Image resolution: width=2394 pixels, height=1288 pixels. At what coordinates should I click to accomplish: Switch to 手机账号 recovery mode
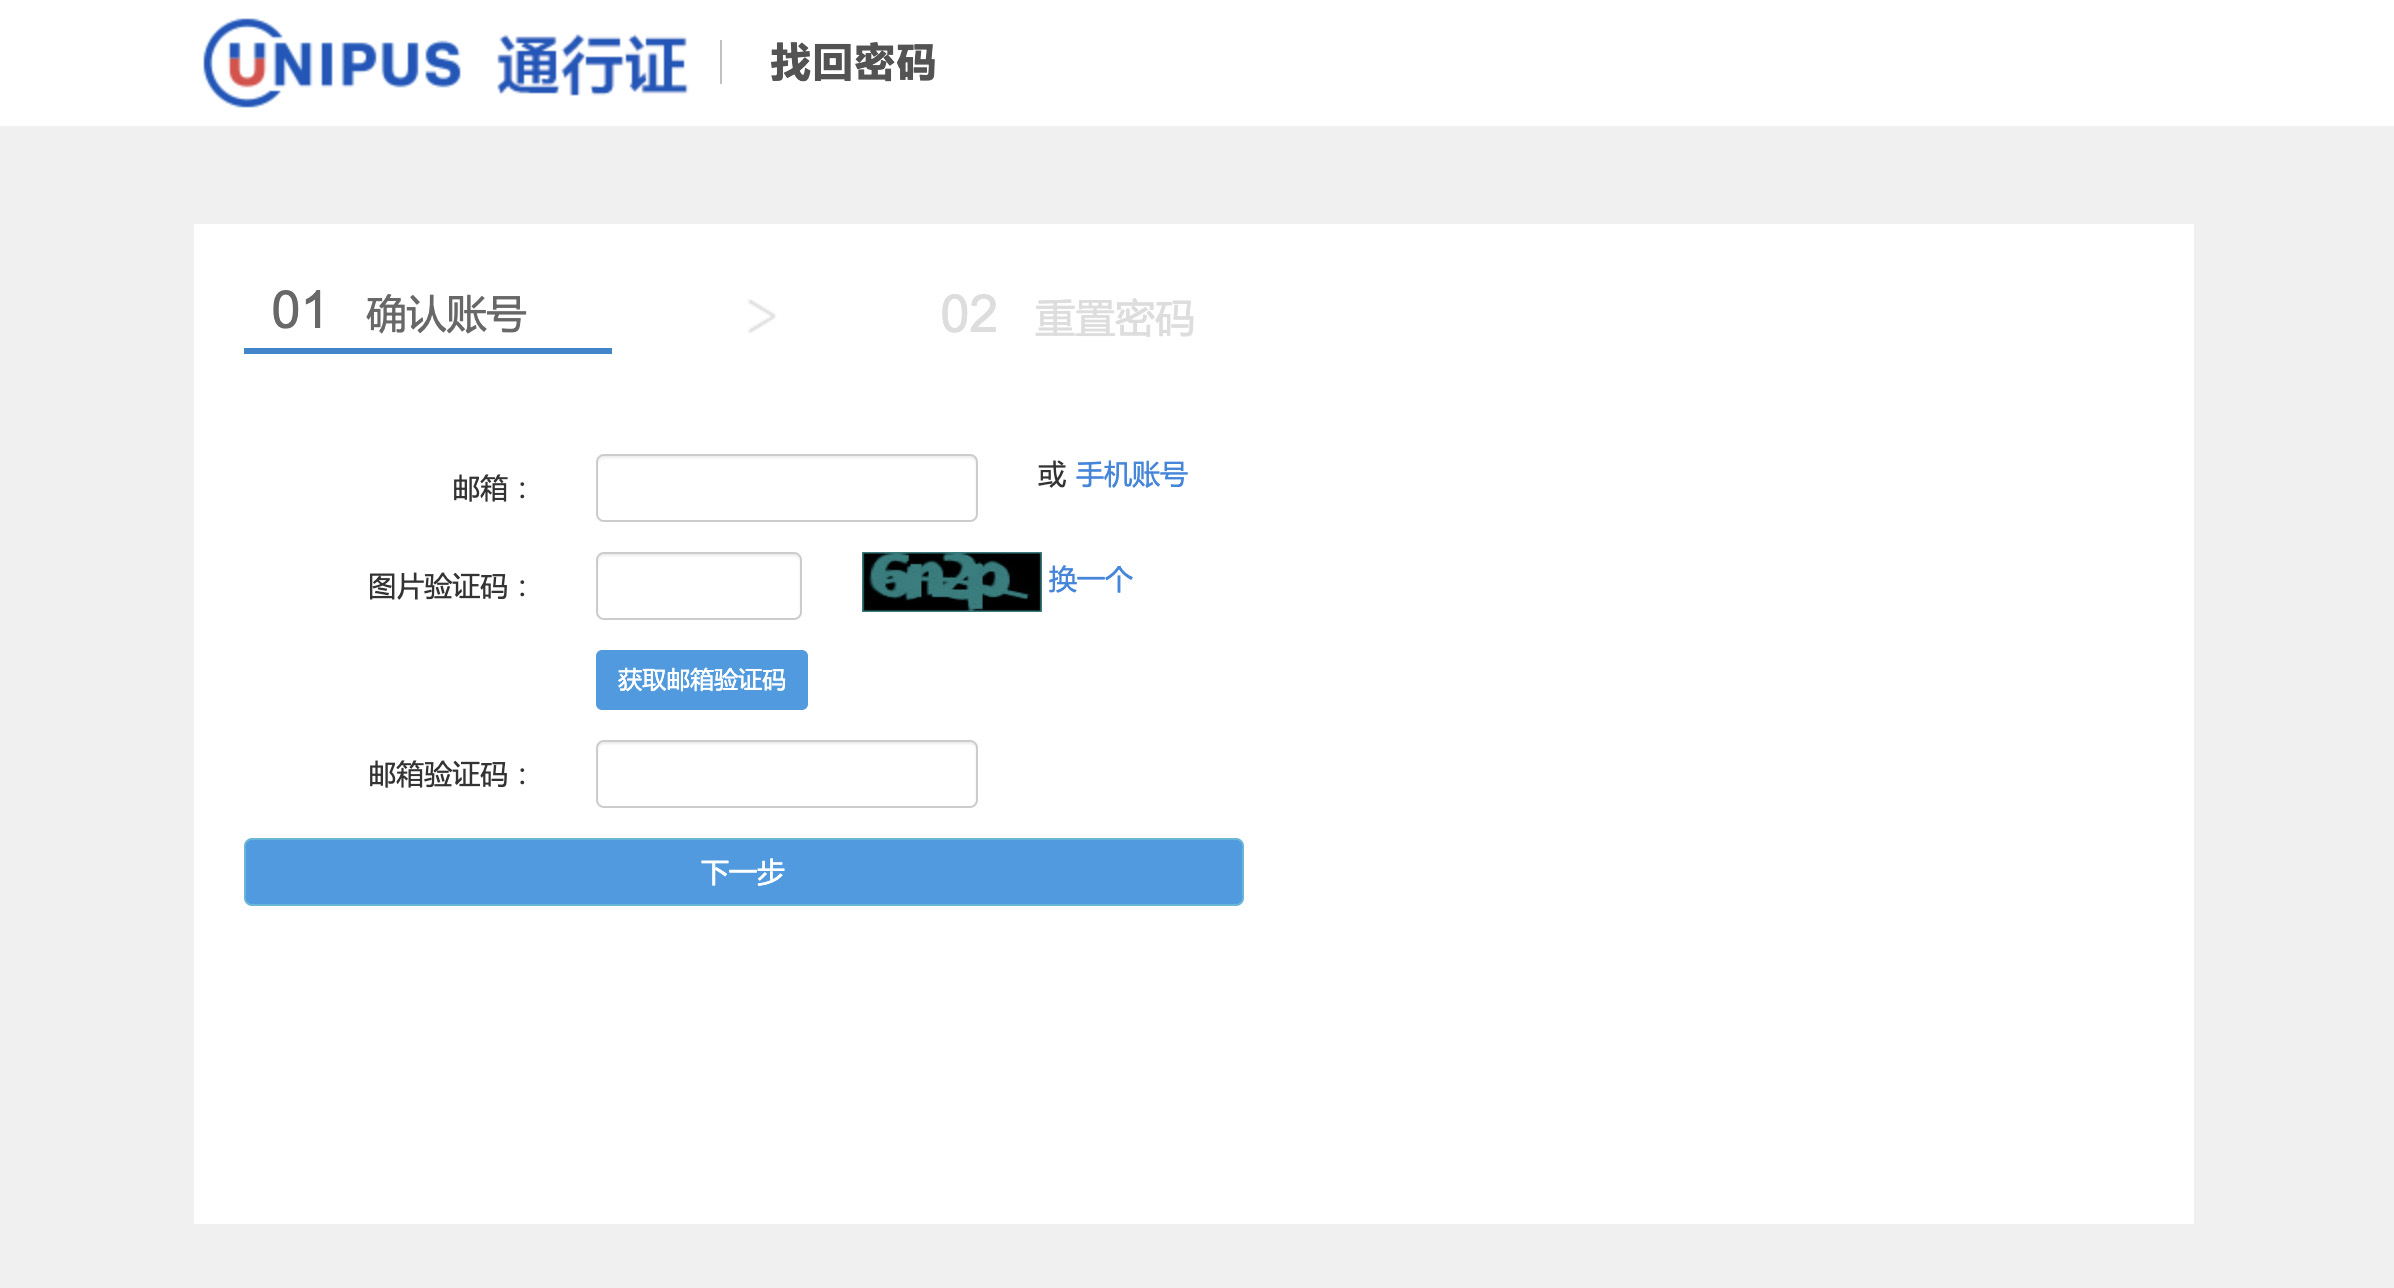click(x=1131, y=477)
